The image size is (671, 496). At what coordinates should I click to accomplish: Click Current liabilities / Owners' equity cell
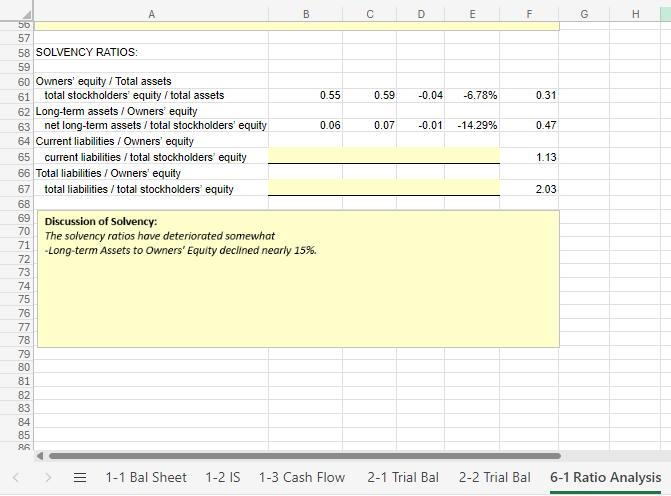pyautogui.click(x=151, y=141)
